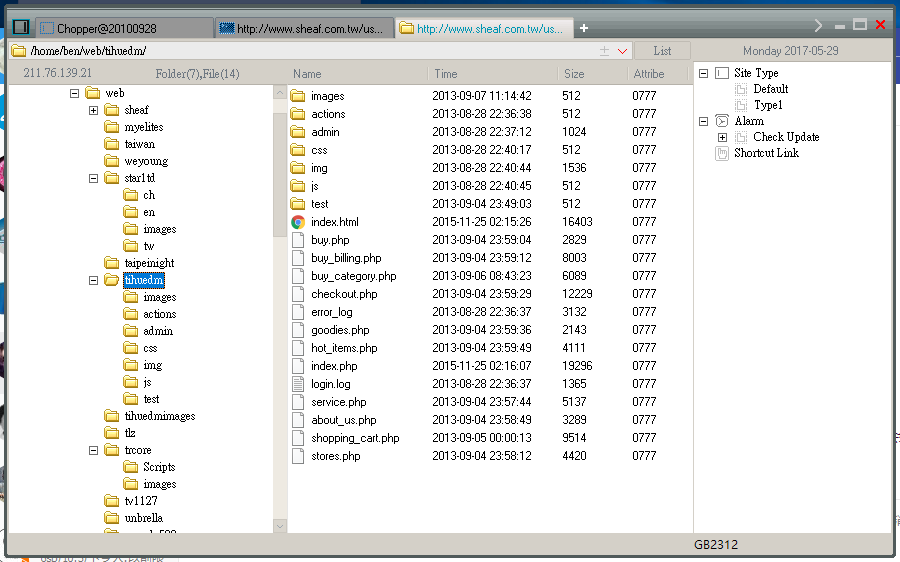Select shopping_cart.php in the file list

tap(355, 438)
